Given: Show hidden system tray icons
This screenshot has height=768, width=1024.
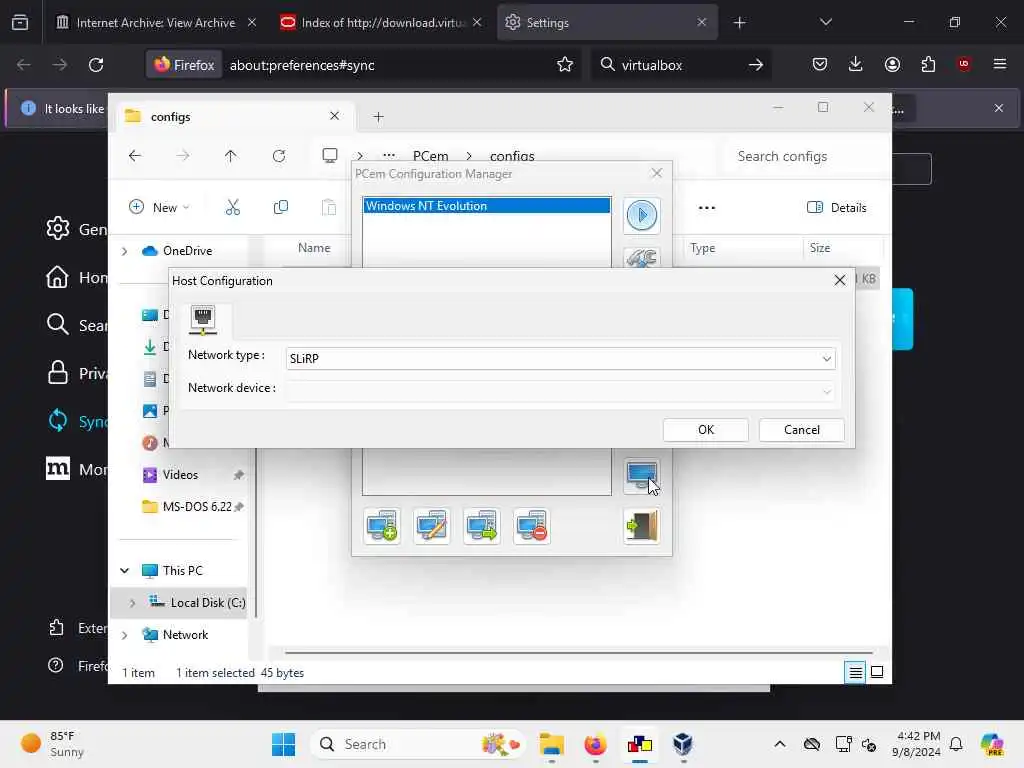Looking at the screenshot, I should 780,744.
